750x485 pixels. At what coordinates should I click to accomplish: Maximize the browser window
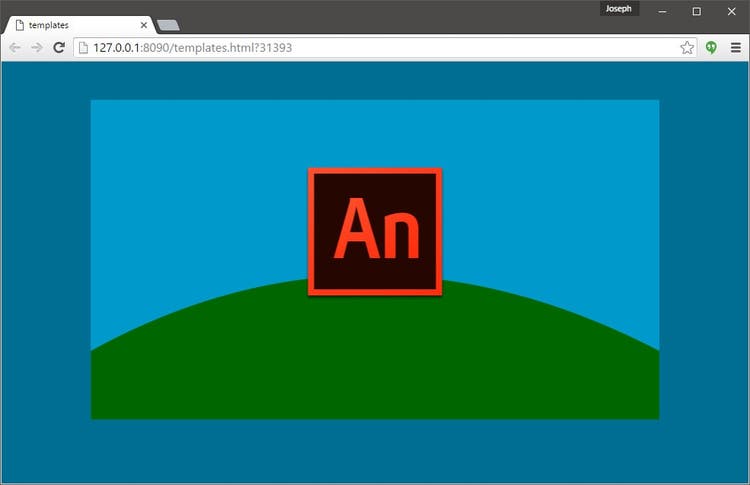pyautogui.click(x=697, y=10)
